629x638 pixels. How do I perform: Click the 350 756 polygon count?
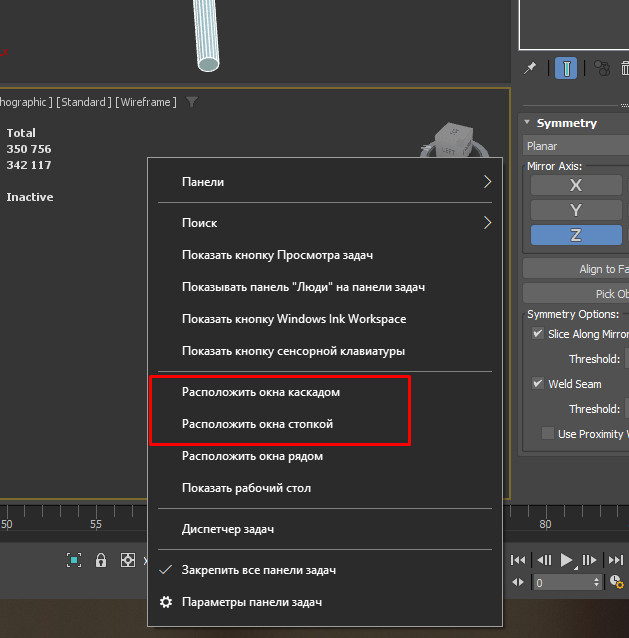[x=29, y=149]
